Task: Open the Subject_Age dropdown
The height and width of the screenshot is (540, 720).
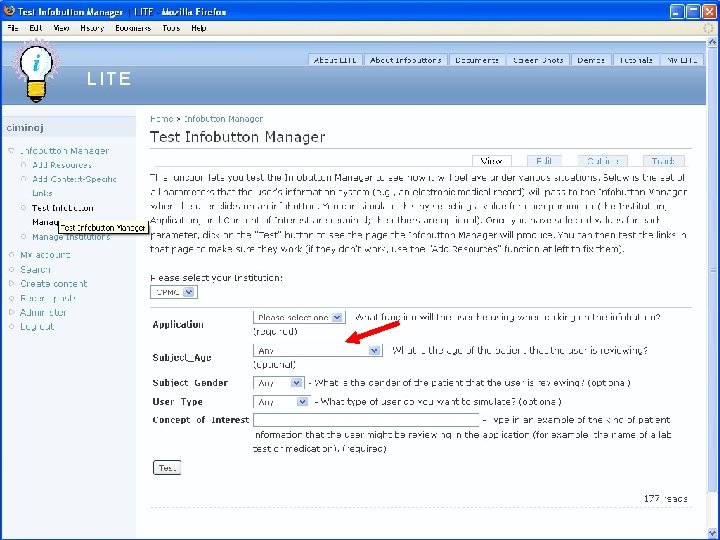Action: pos(317,350)
